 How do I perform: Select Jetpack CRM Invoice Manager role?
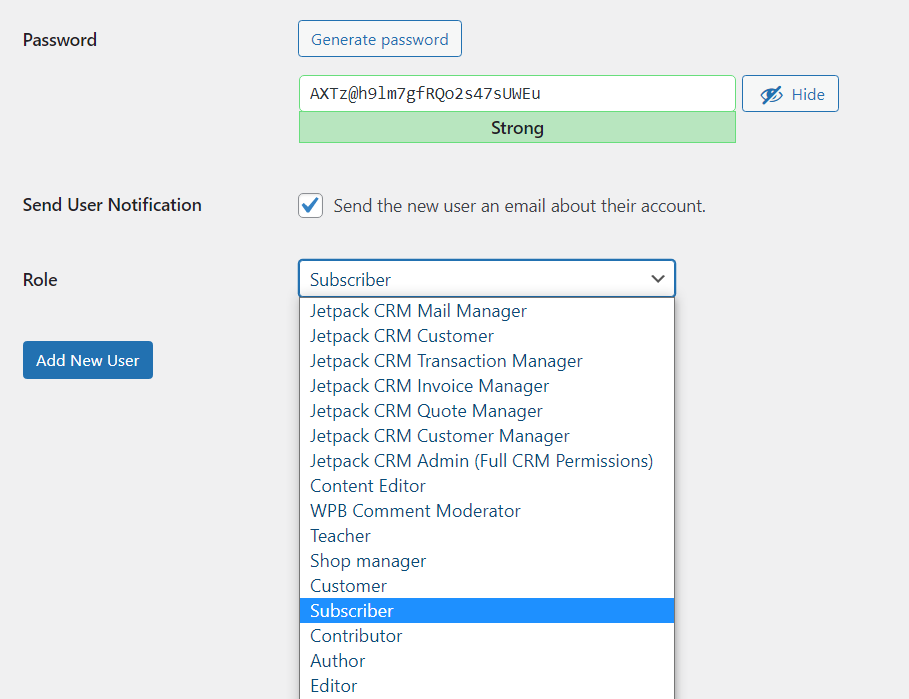(429, 385)
